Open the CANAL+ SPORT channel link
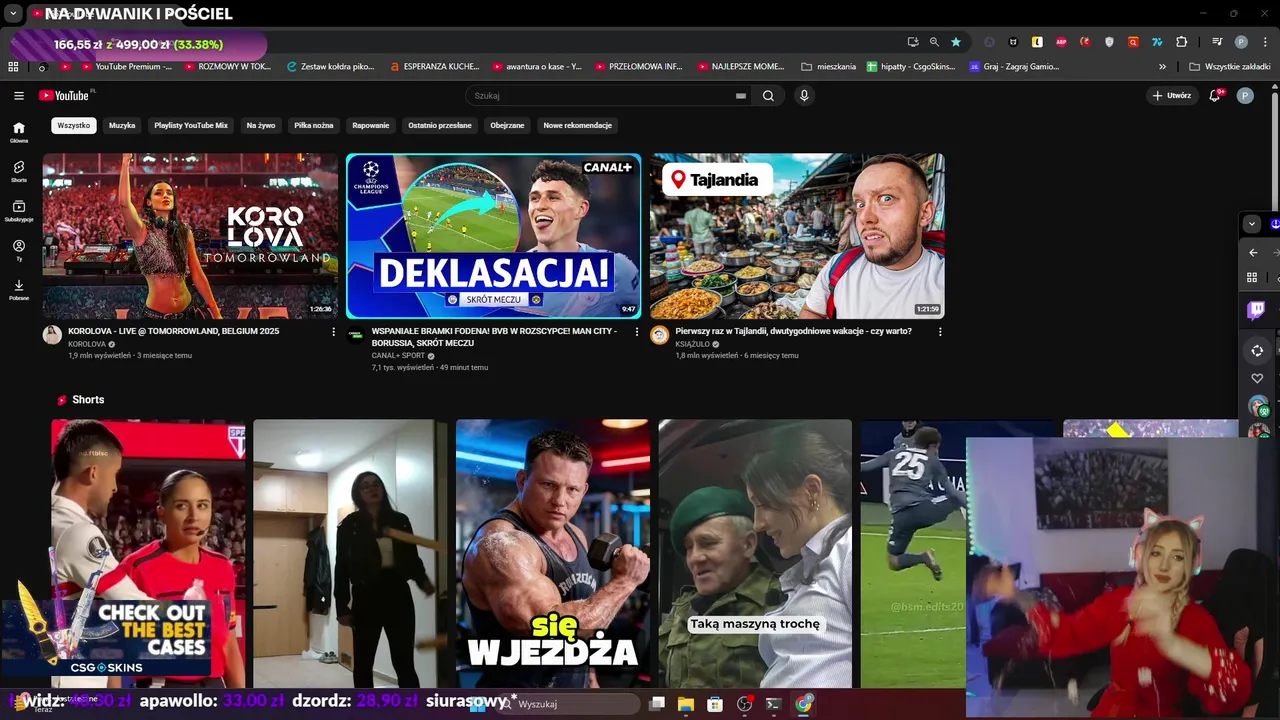This screenshot has height=720, width=1280. point(398,356)
